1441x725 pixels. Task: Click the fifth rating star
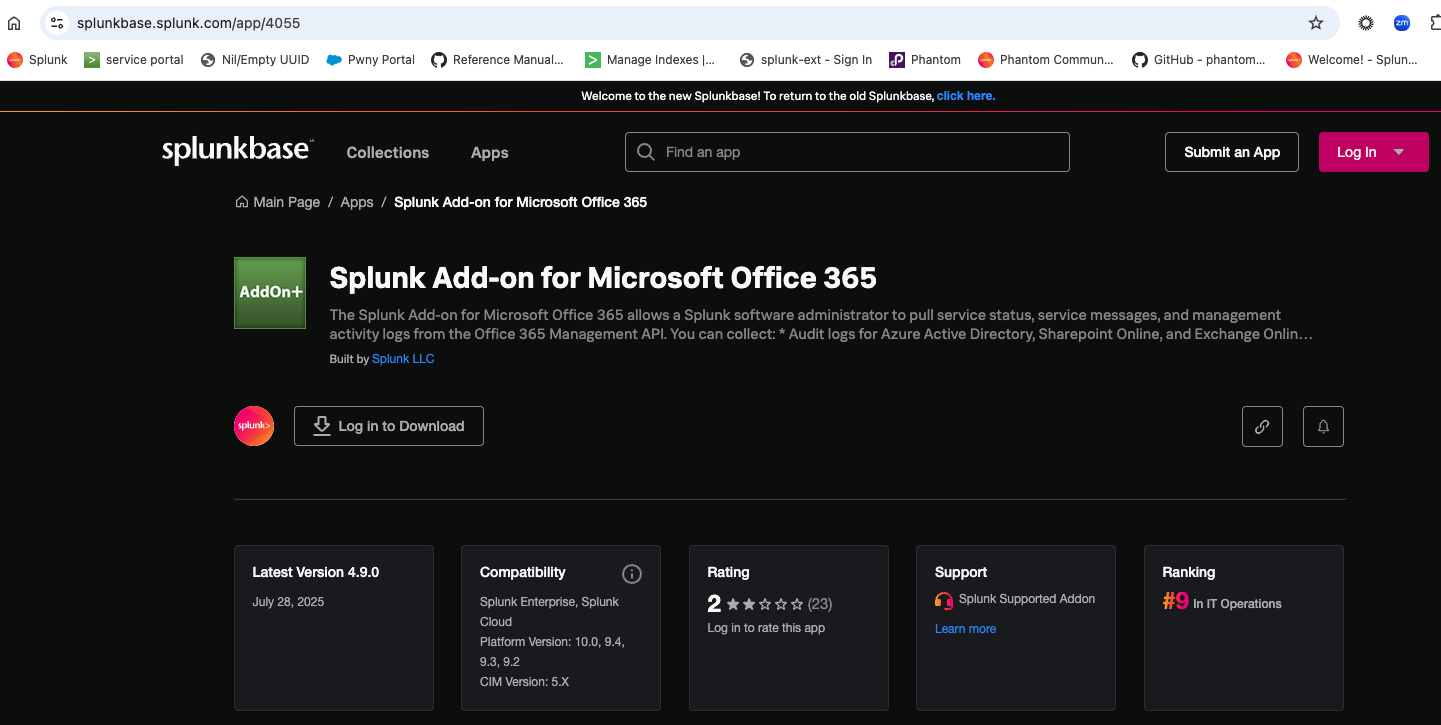[797, 604]
